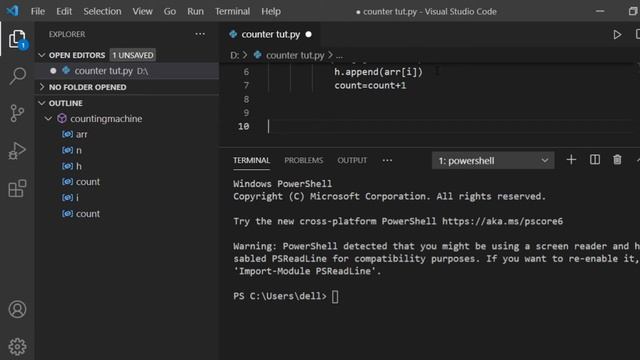Open Explorer more actions ellipsis
Screen dimensions: 640x360
coord(200,34)
